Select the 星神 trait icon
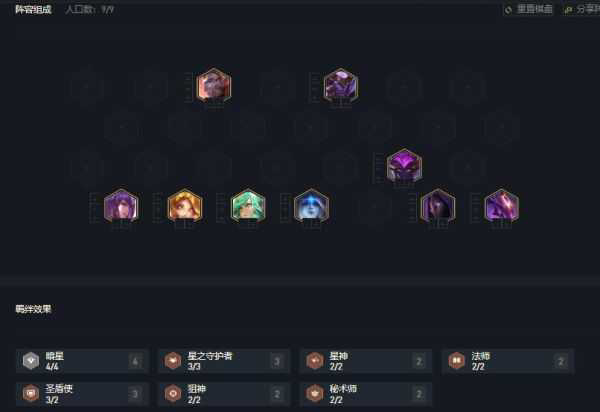This screenshot has width=600, height=412. (x=315, y=361)
